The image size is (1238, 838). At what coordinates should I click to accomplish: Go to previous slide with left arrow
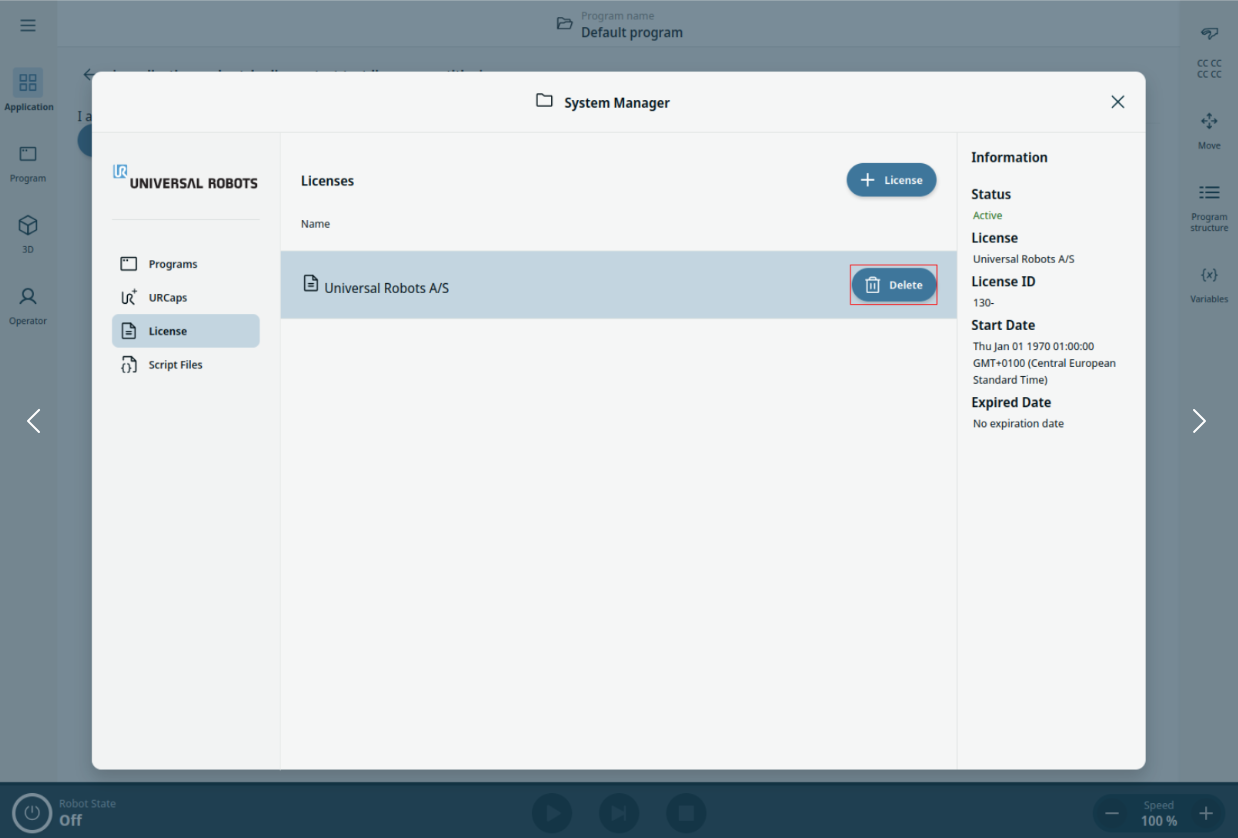(34, 421)
